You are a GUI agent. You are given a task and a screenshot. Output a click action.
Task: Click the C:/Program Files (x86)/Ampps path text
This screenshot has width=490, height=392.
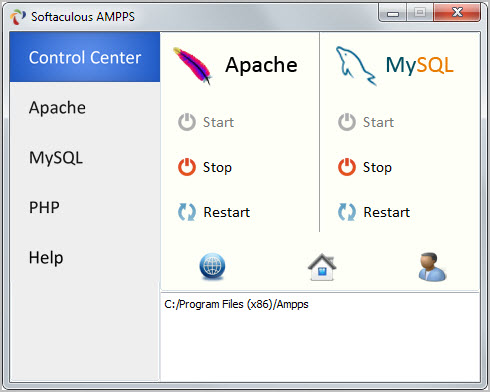[236, 304]
